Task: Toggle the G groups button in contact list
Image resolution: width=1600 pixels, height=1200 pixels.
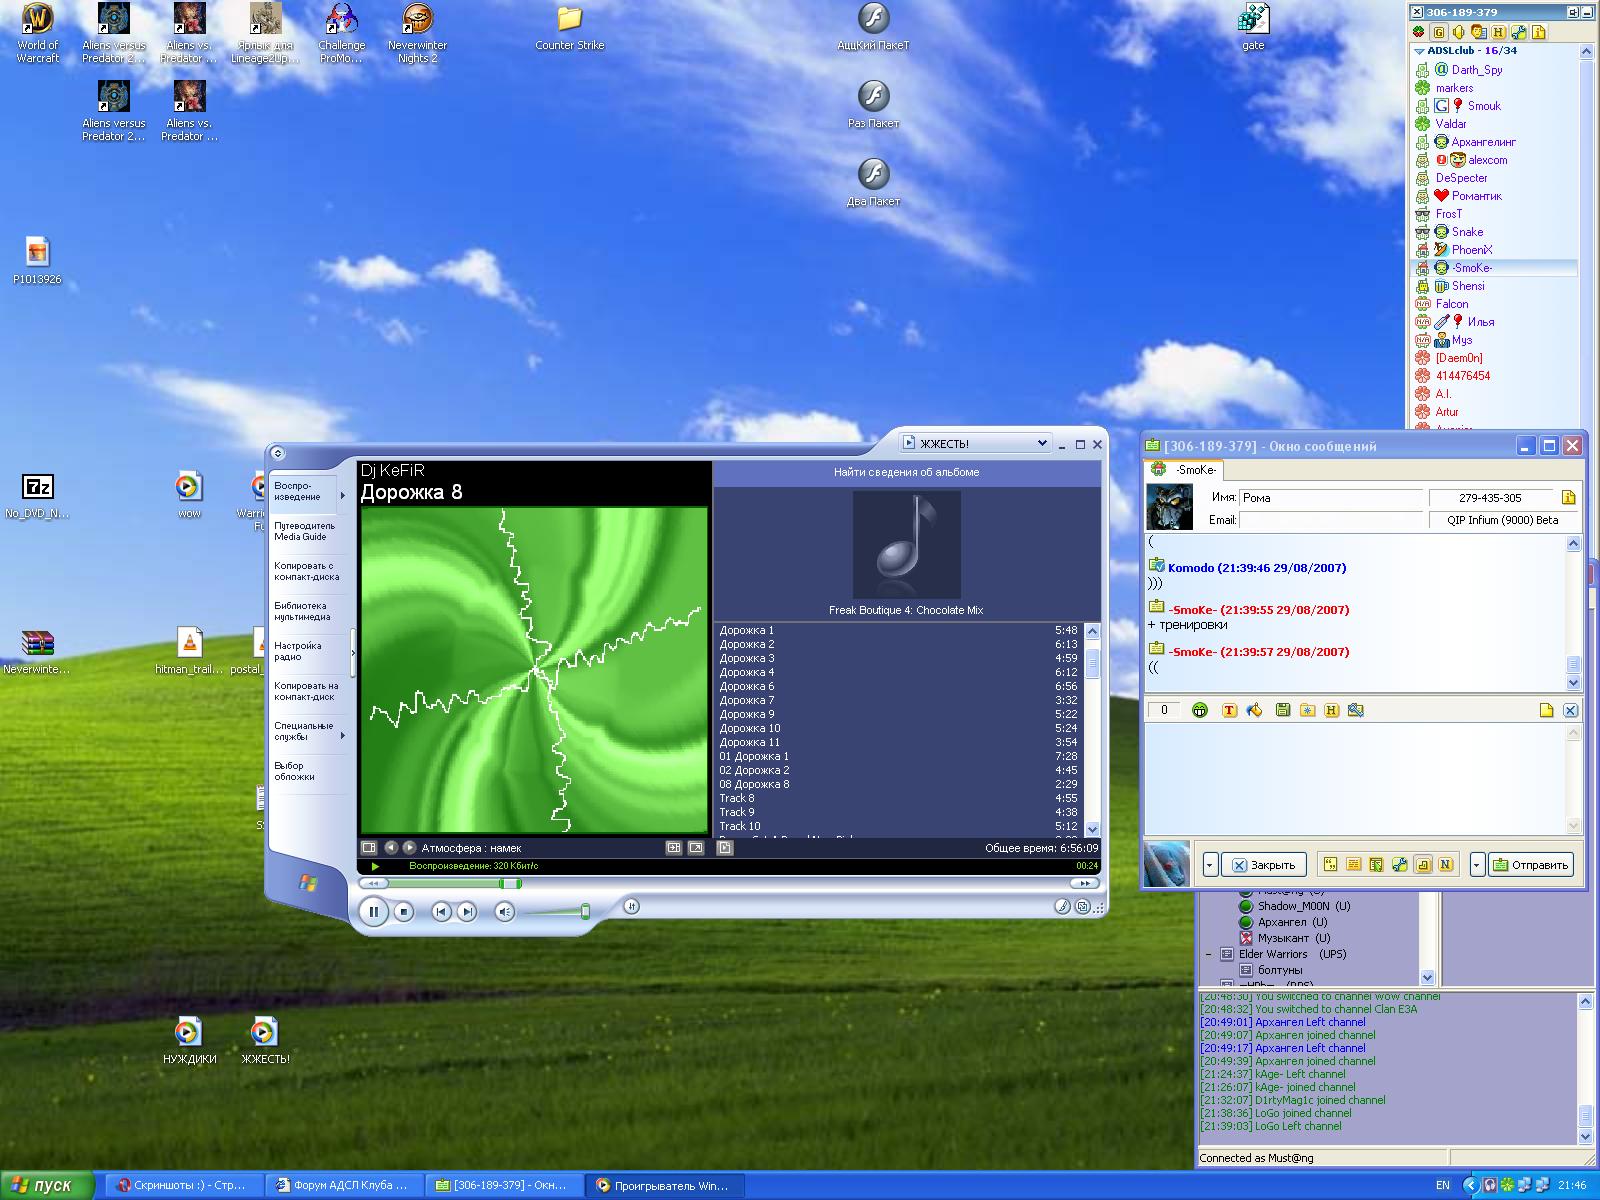Action: point(1439,33)
